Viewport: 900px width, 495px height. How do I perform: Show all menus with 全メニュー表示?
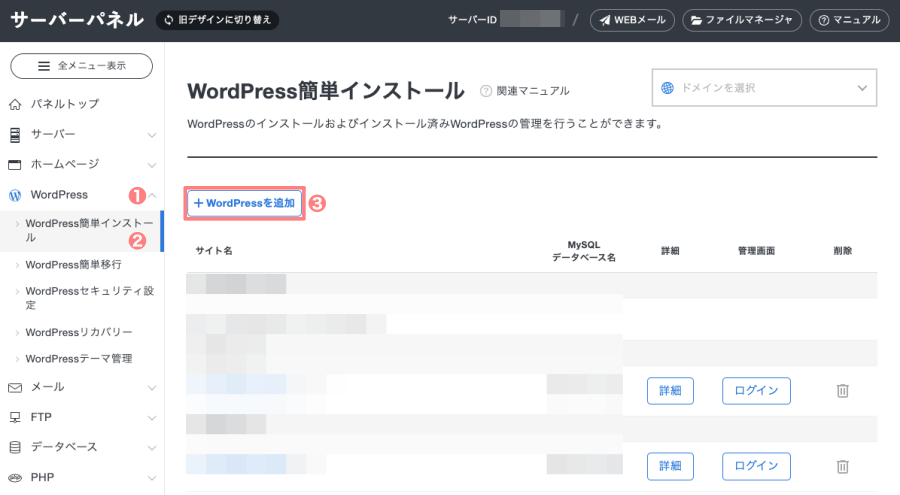[82, 66]
